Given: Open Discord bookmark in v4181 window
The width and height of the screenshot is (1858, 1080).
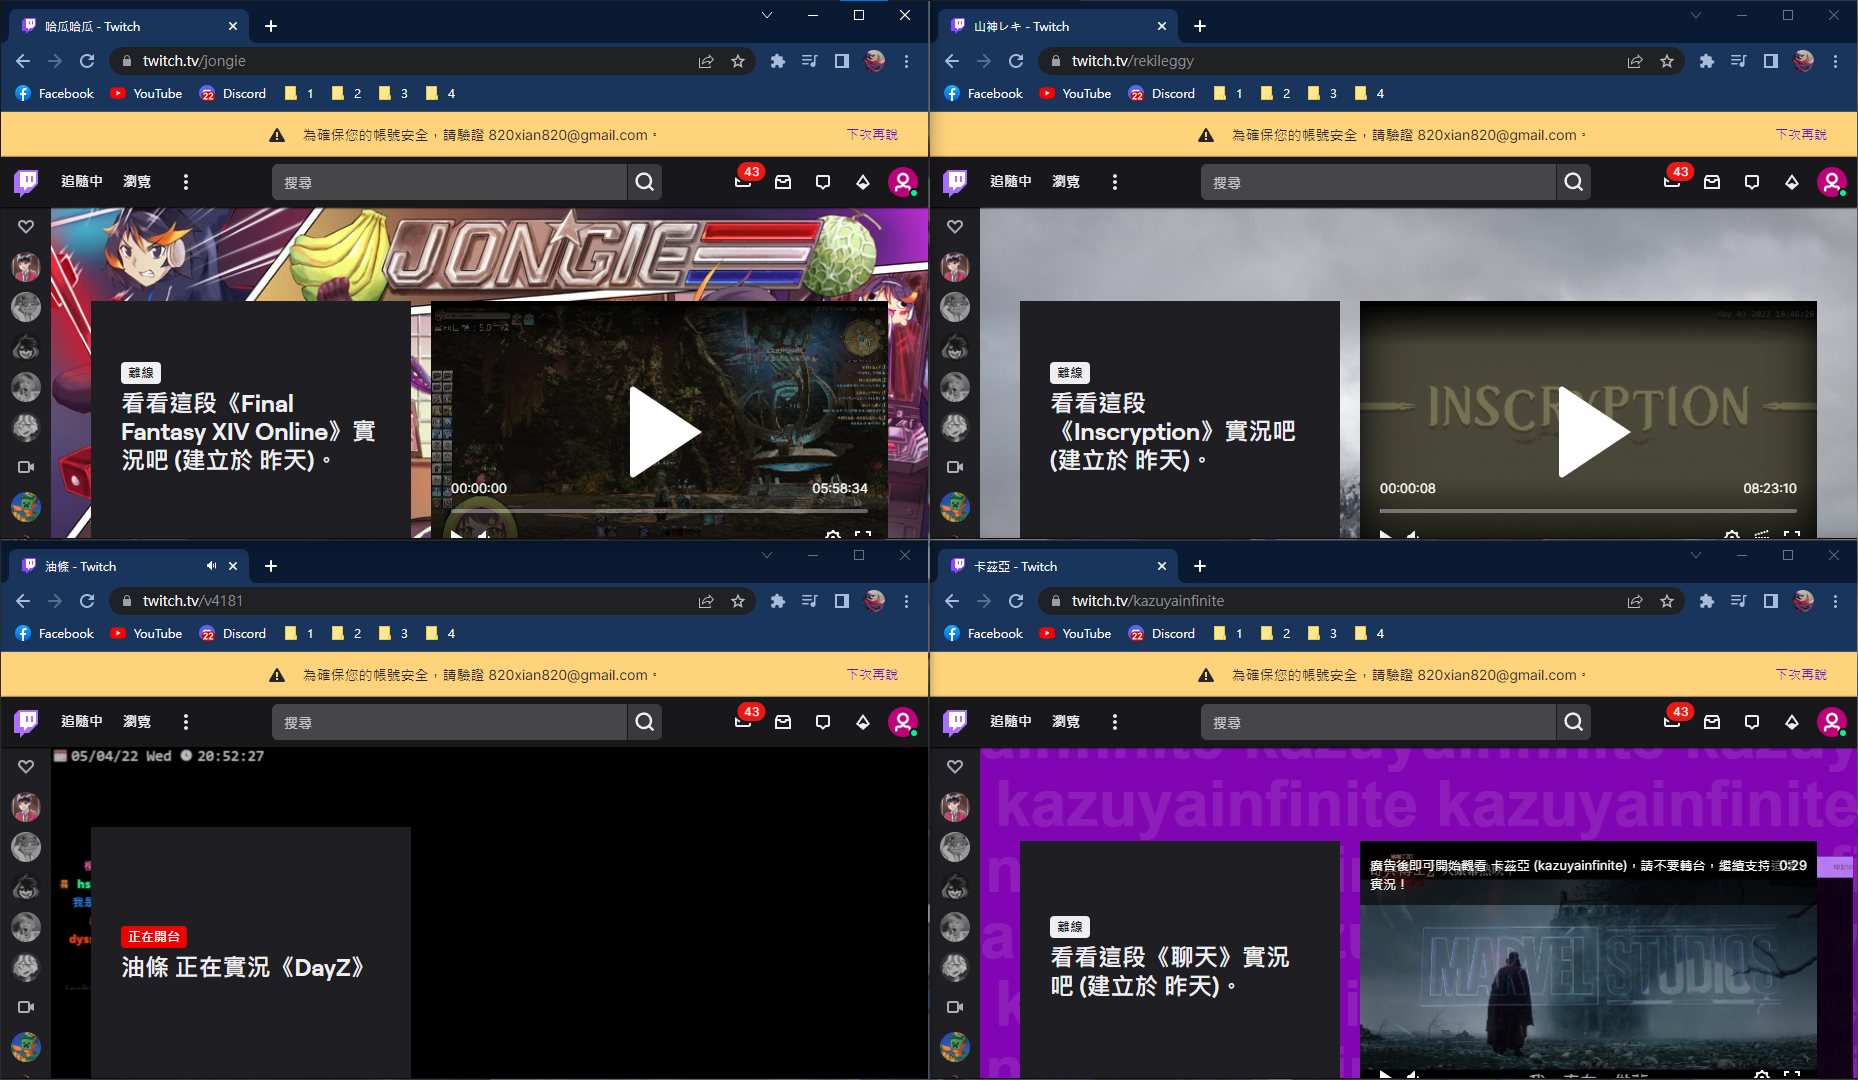Looking at the screenshot, I should (233, 634).
